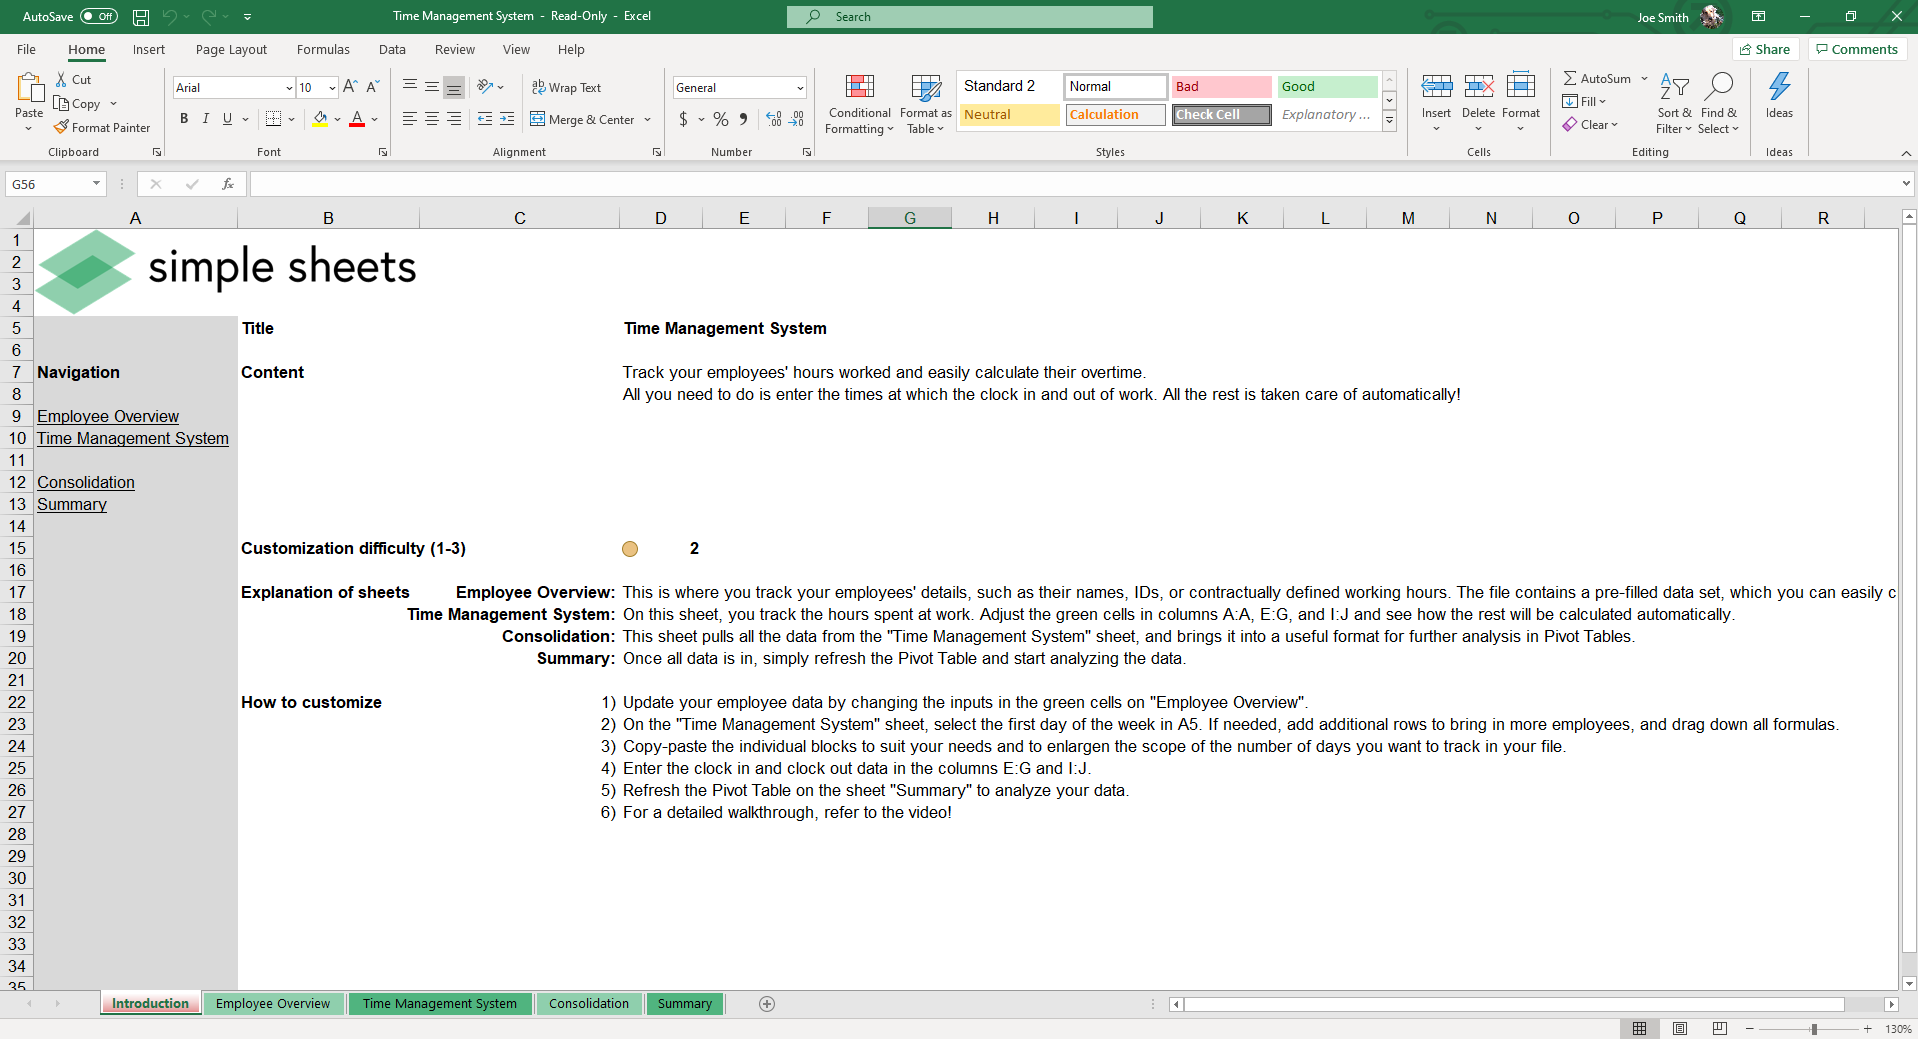Apply Percent Style formatting
1918x1039 pixels.
pyautogui.click(x=721, y=119)
